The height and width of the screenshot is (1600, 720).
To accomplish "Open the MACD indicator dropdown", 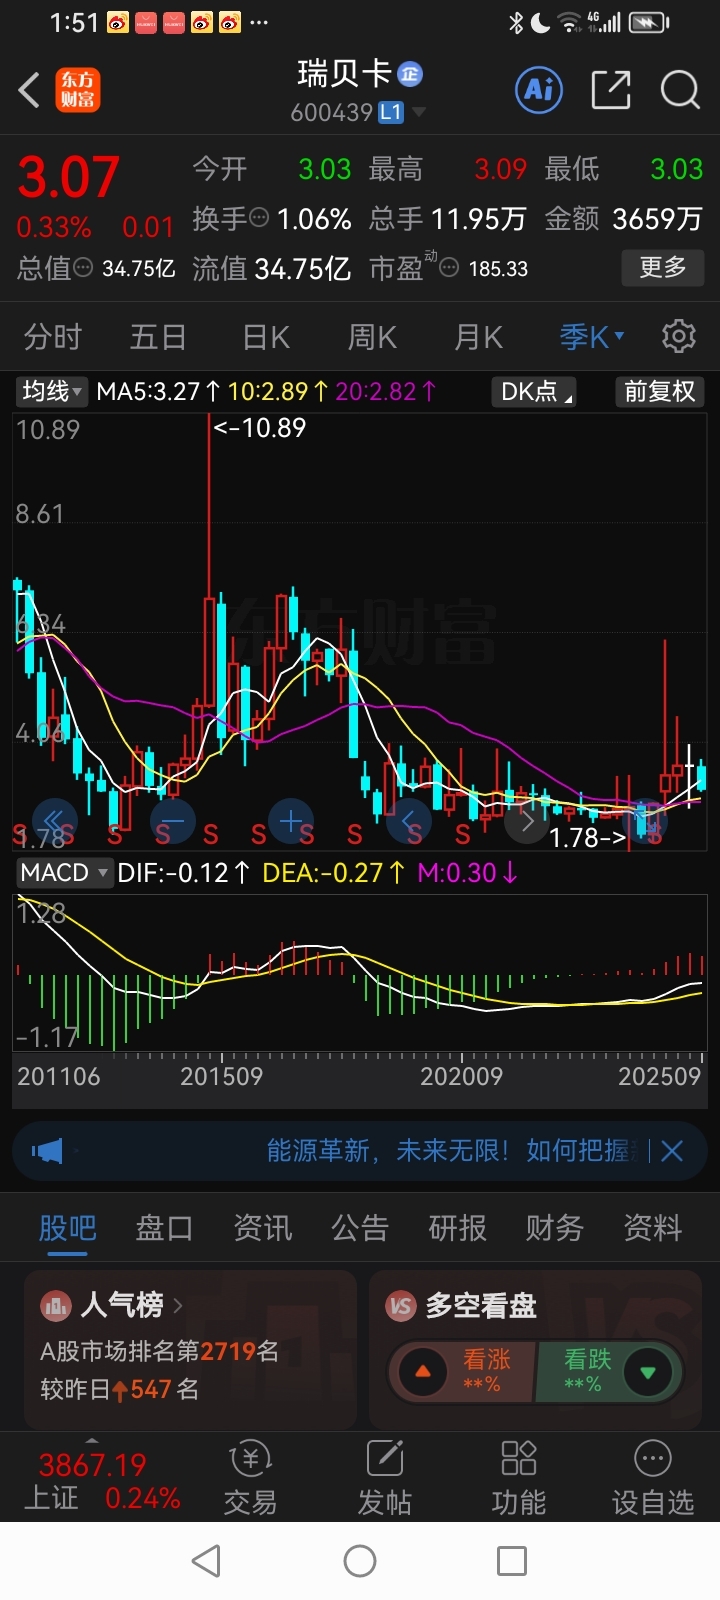I will (63, 873).
